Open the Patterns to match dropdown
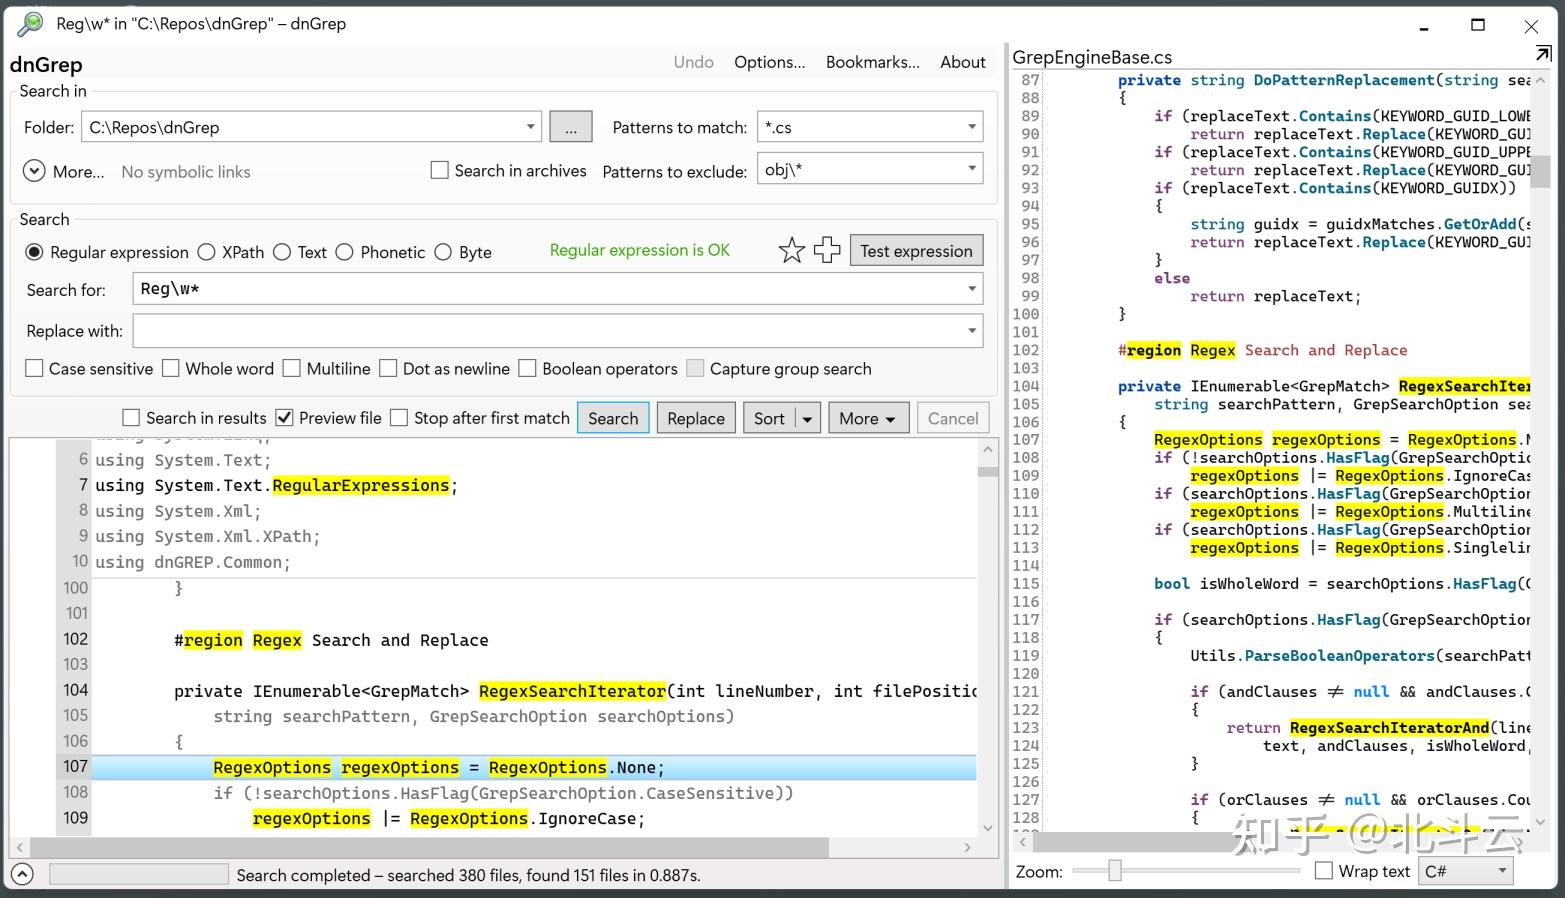The height and width of the screenshot is (898, 1565). pyautogui.click(x=971, y=127)
